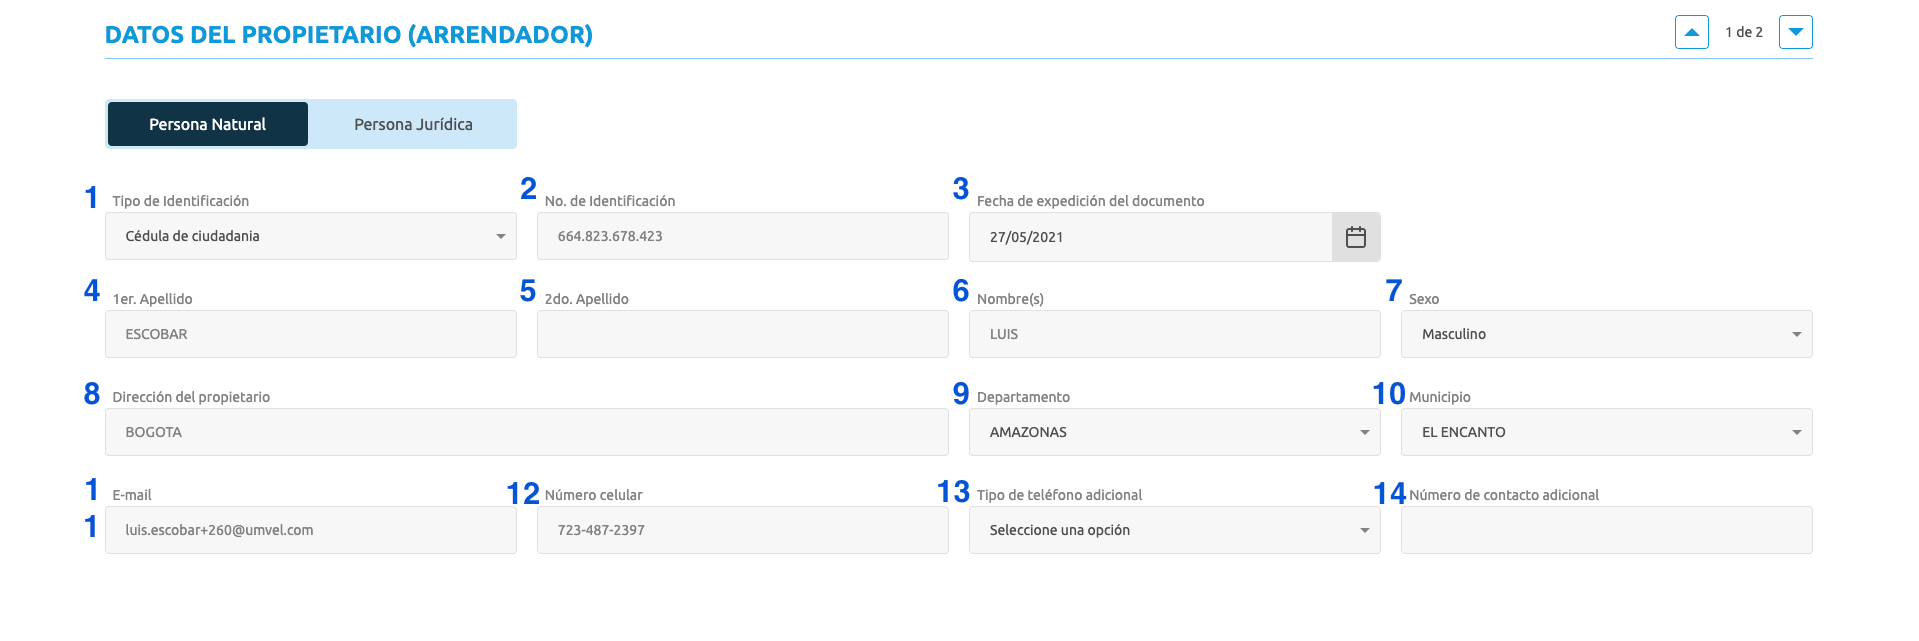
Task: Expand the Municipio dropdown showing EL ENCANTO
Action: click(1607, 432)
